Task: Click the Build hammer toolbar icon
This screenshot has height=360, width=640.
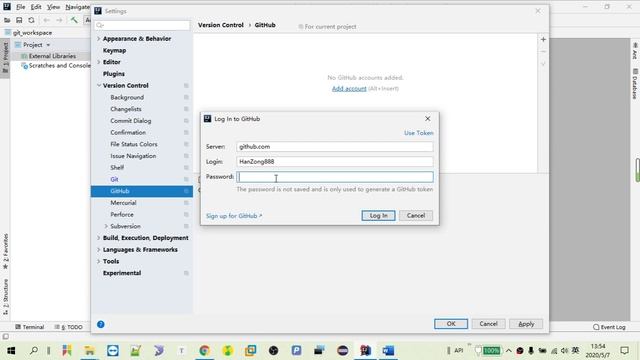Action: pos(74,20)
